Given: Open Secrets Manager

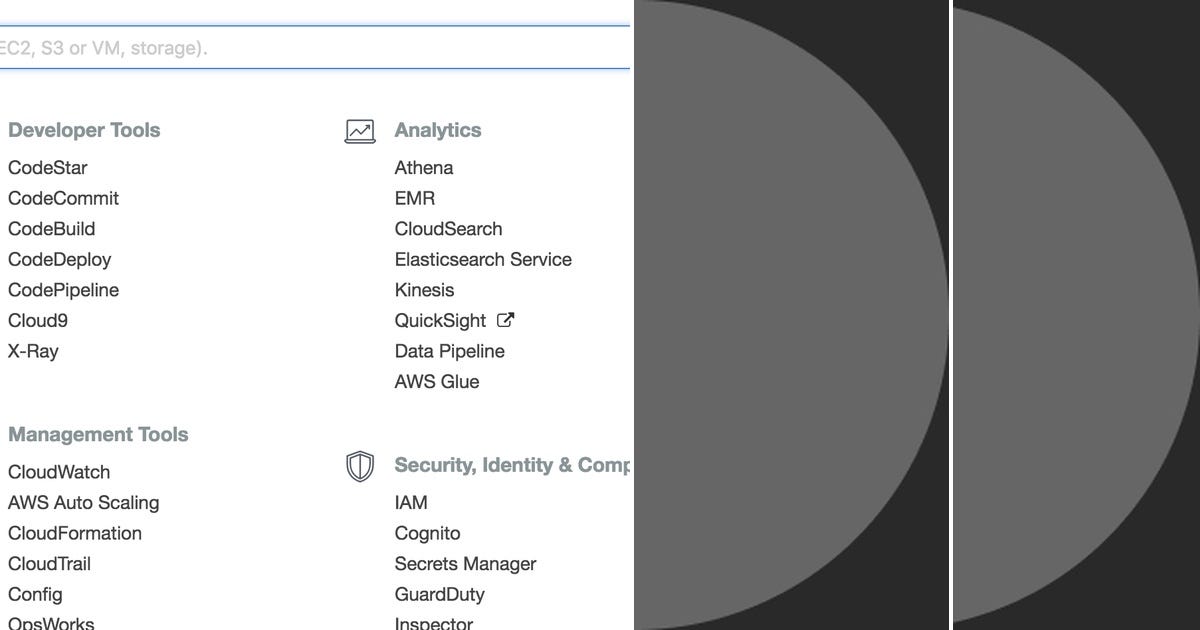Looking at the screenshot, I should (x=465, y=564).
